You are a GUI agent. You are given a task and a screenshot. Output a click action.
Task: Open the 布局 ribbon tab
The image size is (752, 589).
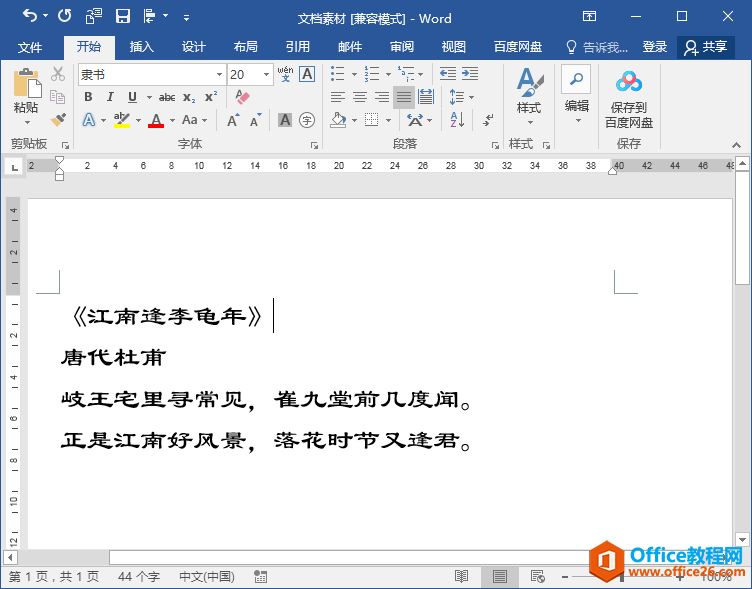tap(245, 47)
